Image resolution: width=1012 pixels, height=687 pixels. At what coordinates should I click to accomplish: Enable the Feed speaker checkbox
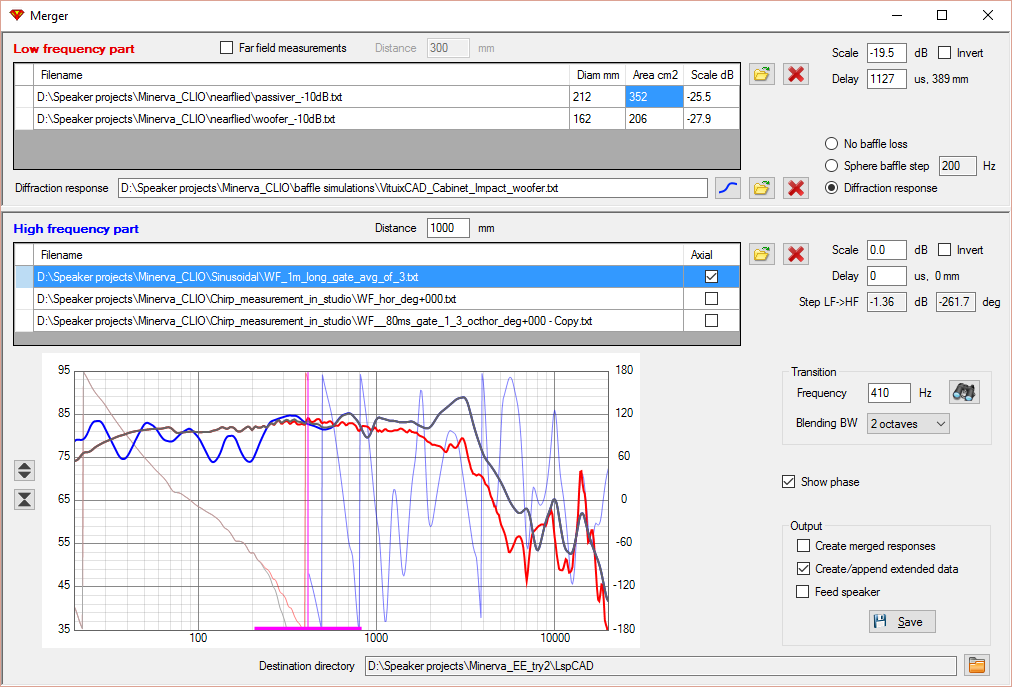pyautogui.click(x=803, y=591)
